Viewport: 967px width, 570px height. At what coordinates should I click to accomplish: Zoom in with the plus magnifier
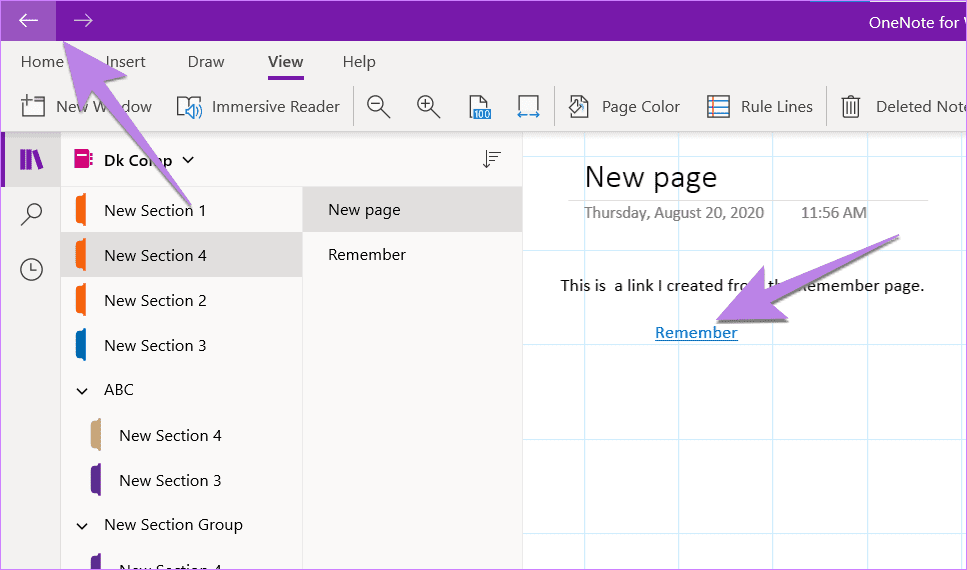(x=428, y=107)
